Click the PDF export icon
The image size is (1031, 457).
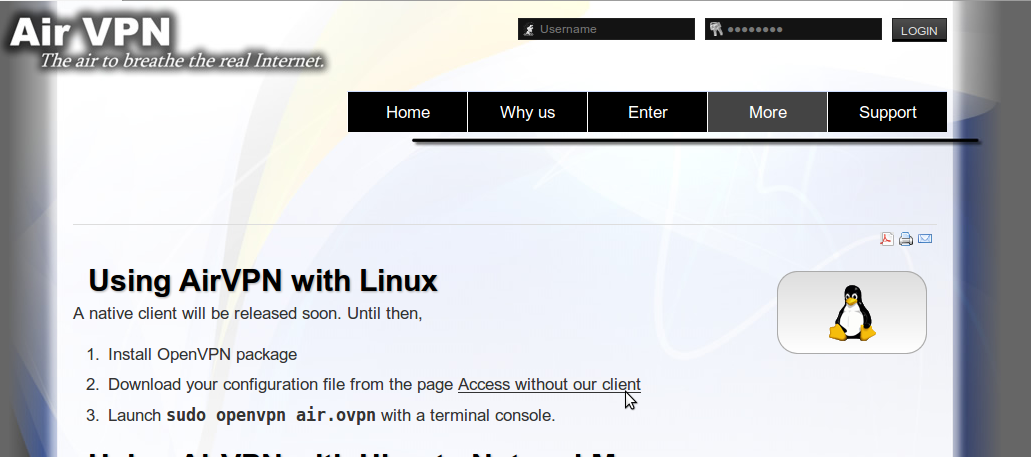tap(886, 239)
